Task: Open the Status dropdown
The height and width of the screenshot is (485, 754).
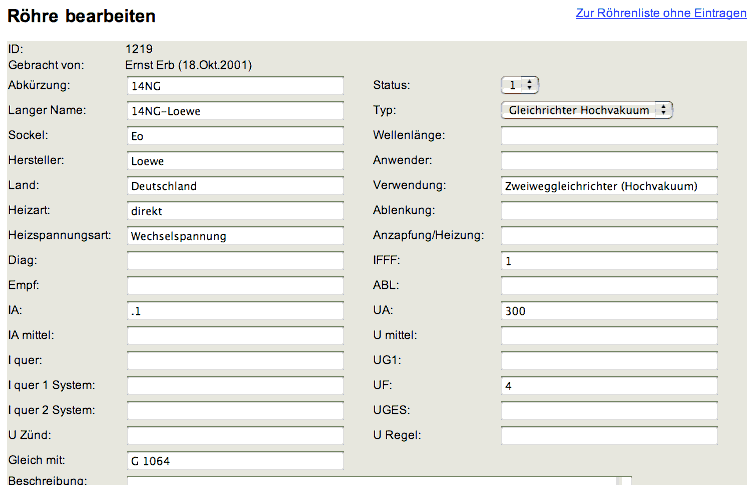Action: click(x=519, y=85)
